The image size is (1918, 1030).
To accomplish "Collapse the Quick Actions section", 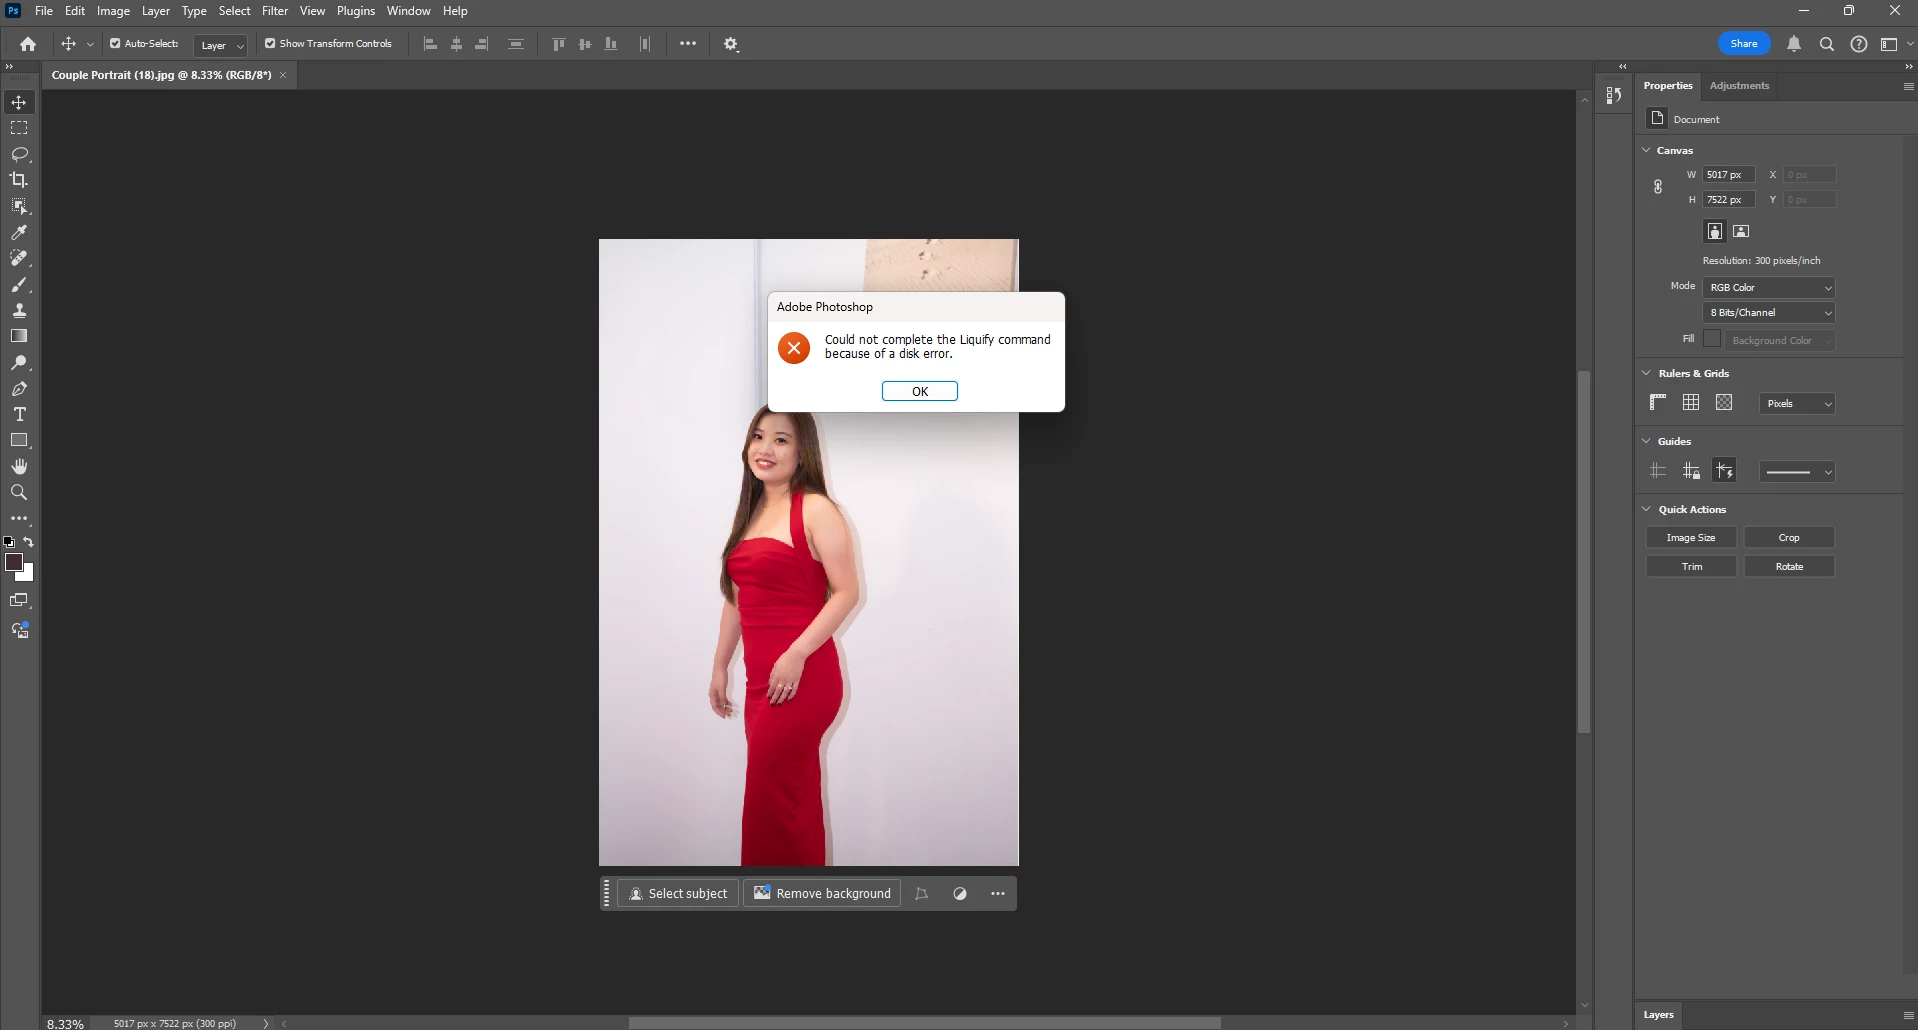I will click(x=1647, y=509).
